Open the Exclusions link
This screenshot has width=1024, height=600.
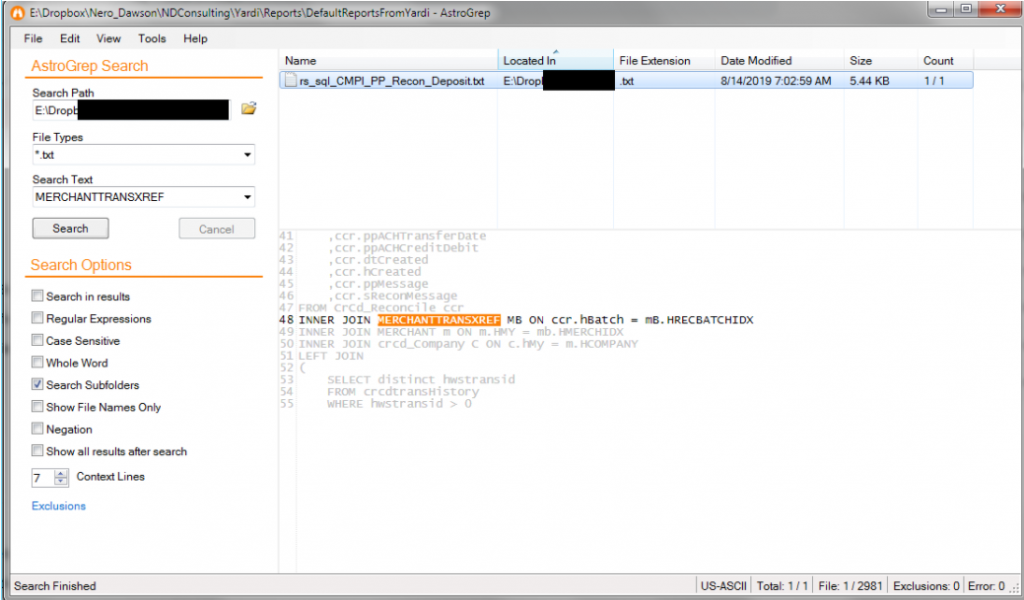pos(59,506)
